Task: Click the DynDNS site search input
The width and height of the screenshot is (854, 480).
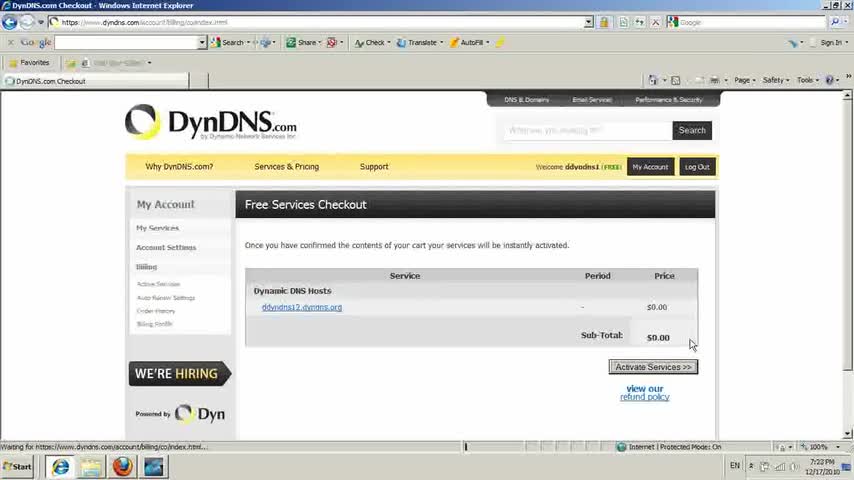Action: tap(587, 131)
